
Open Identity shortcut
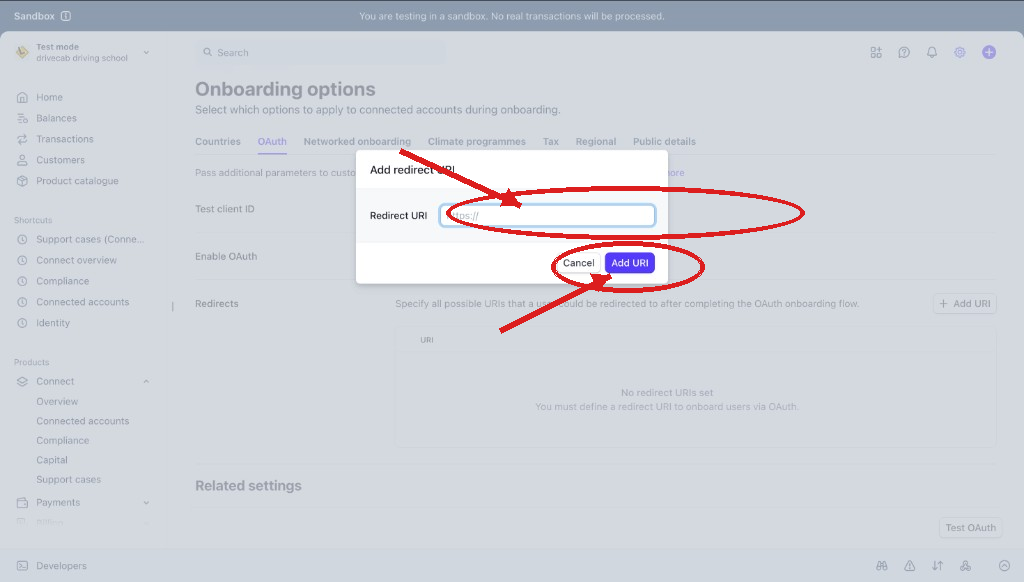pyautogui.click(x=53, y=323)
